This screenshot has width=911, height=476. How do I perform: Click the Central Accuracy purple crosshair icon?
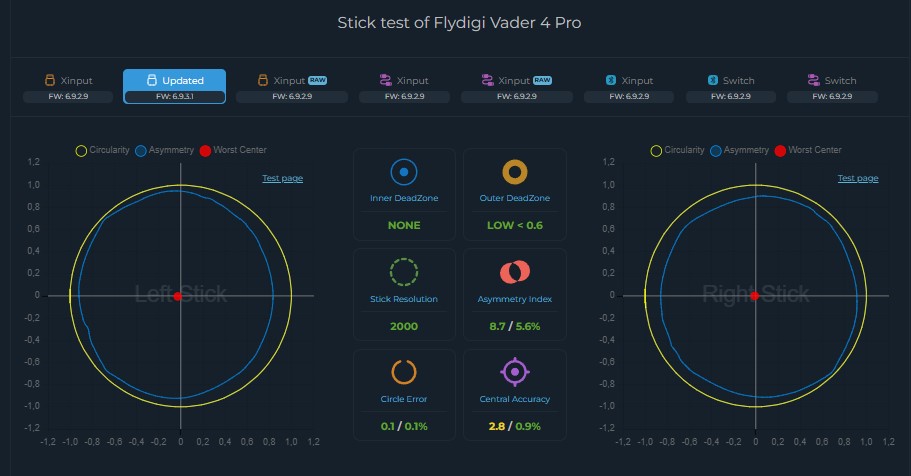pyautogui.click(x=515, y=372)
